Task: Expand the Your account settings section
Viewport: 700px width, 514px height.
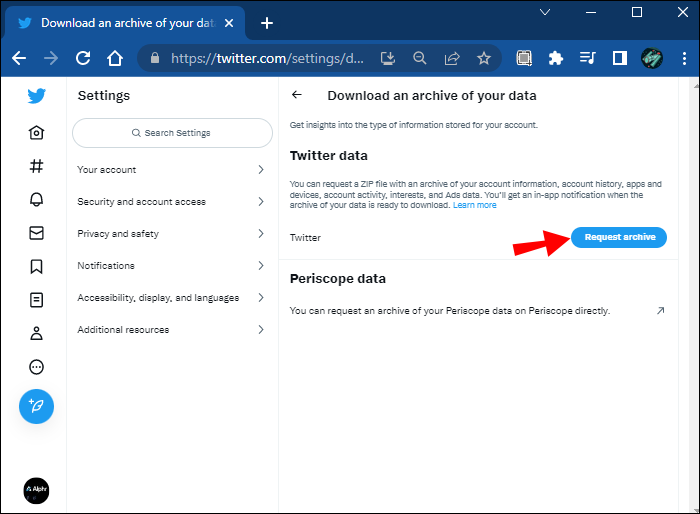Action: [x=171, y=170]
